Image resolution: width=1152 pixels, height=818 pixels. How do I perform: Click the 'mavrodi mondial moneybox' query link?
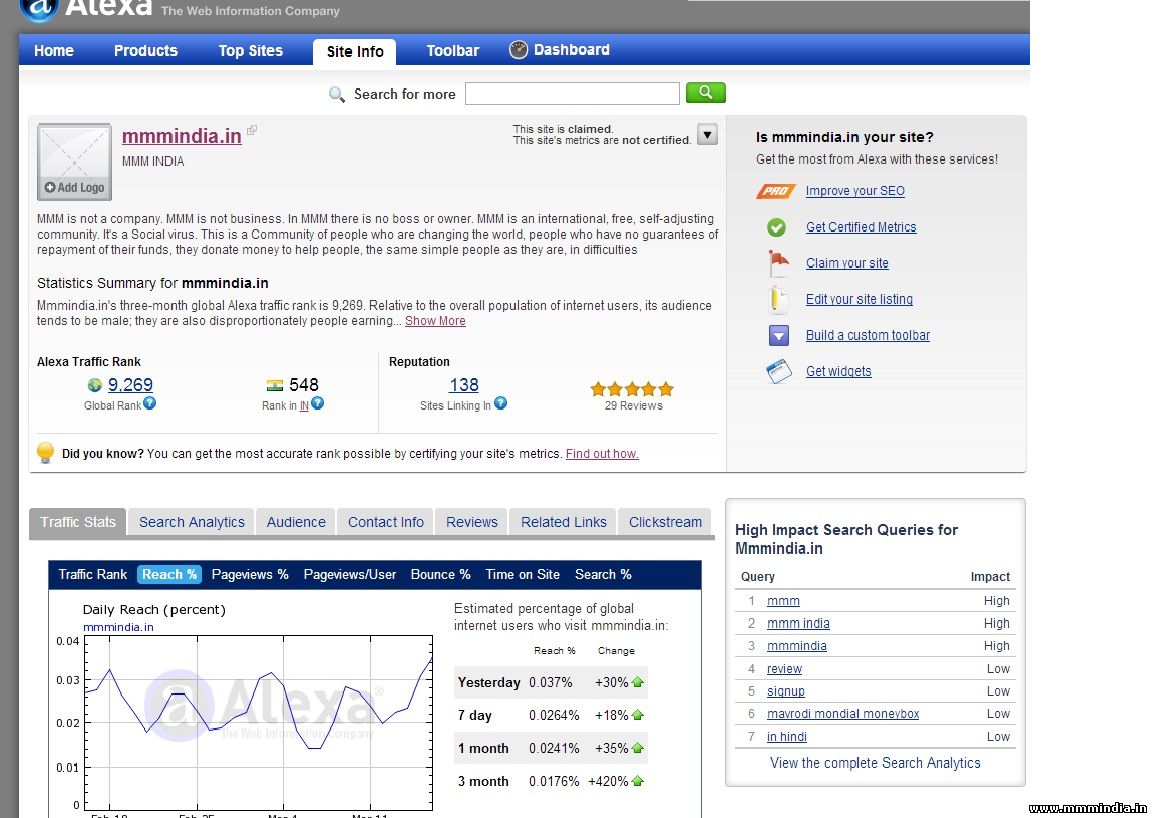843,714
